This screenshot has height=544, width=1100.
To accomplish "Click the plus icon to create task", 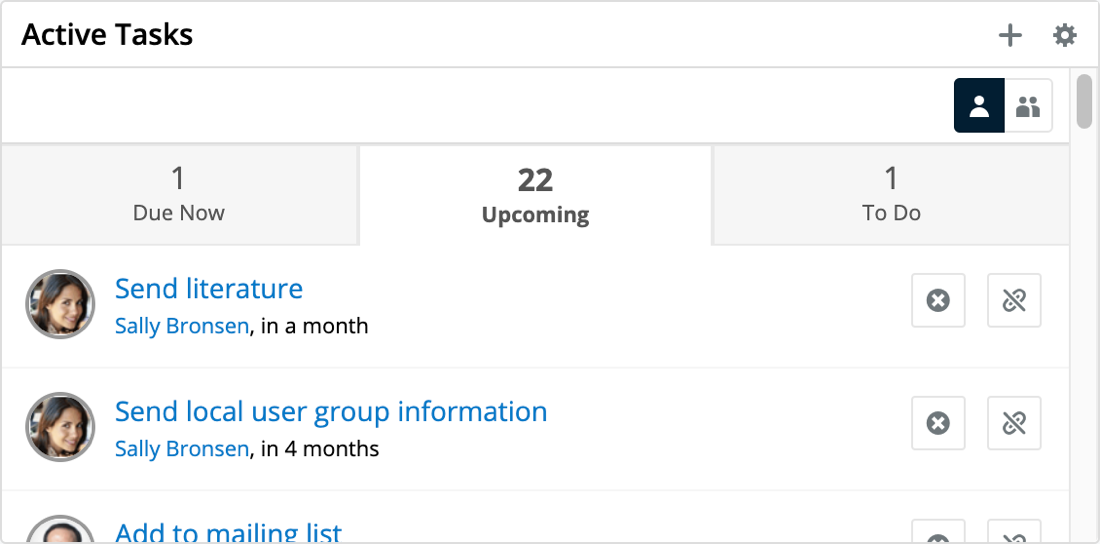I will pyautogui.click(x=1010, y=36).
